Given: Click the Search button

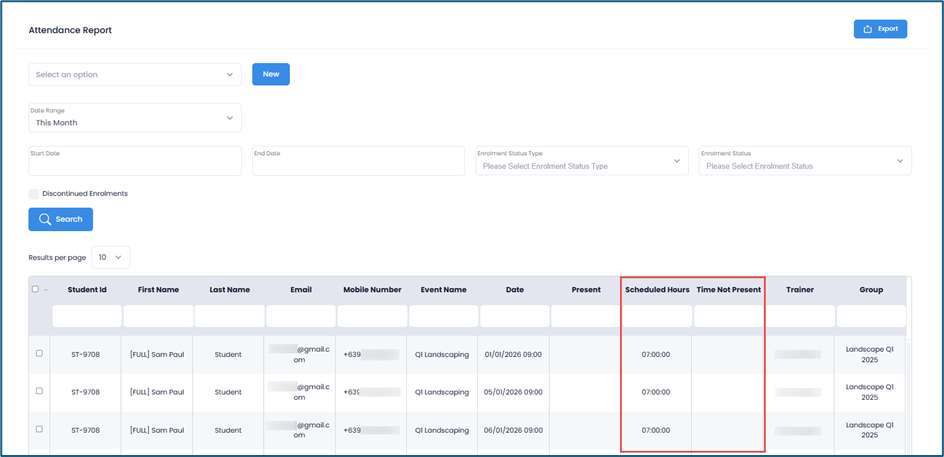Looking at the screenshot, I should tap(60, 219).
